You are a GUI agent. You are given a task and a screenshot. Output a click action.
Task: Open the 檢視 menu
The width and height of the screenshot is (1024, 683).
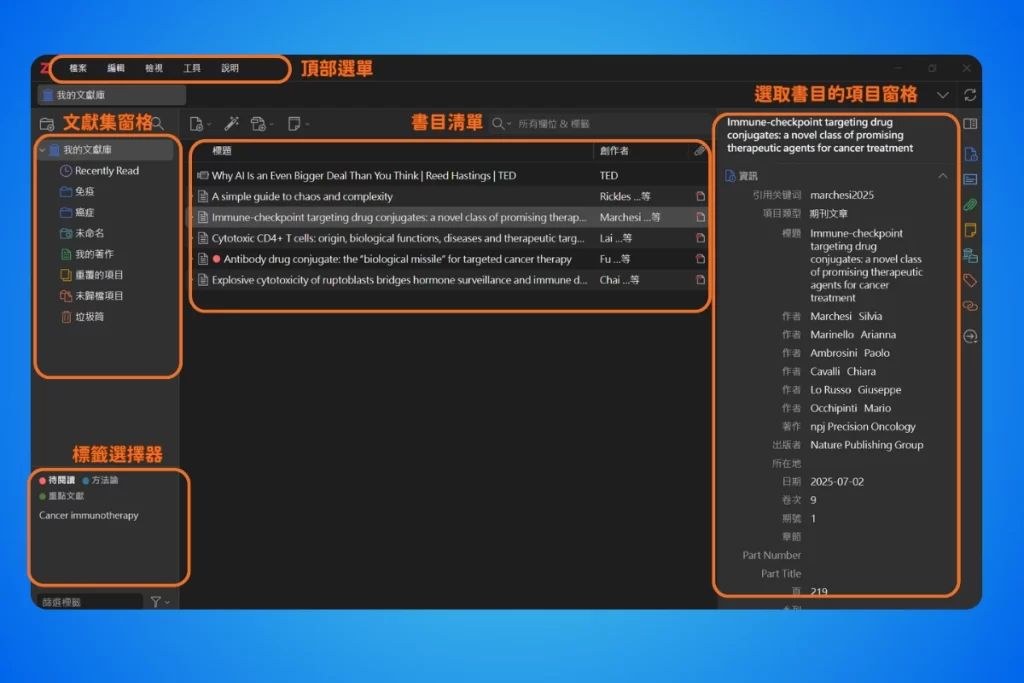tap(154, 69)
